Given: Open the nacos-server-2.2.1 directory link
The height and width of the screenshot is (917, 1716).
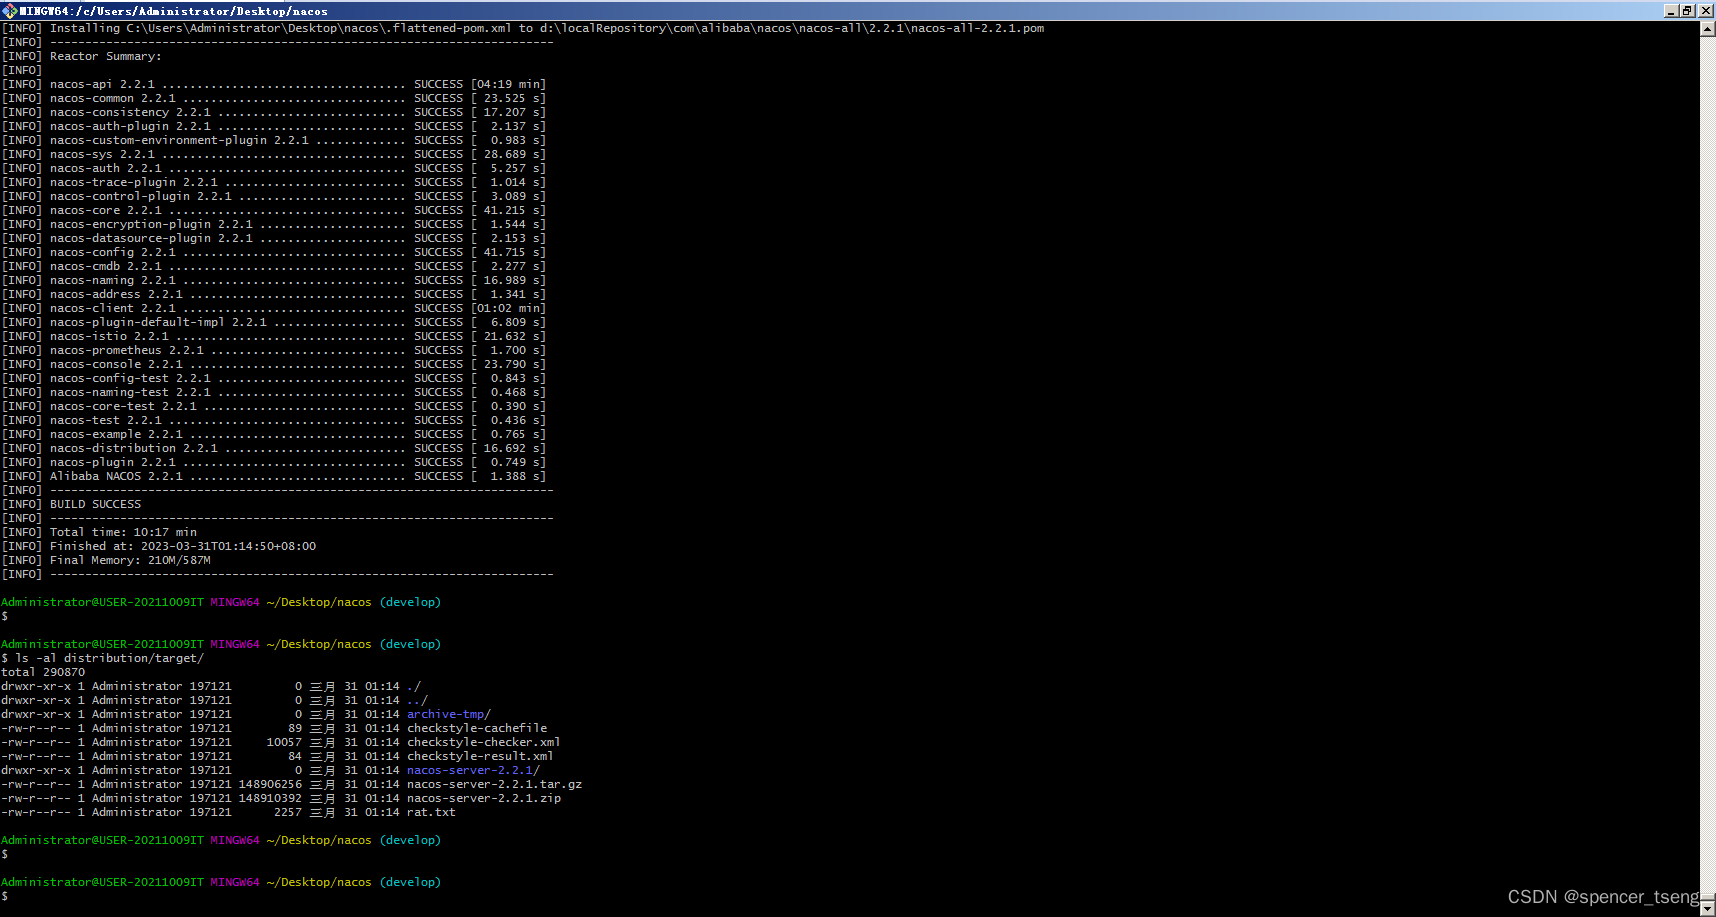Looking at the screenshot, I should pos(470,770).
